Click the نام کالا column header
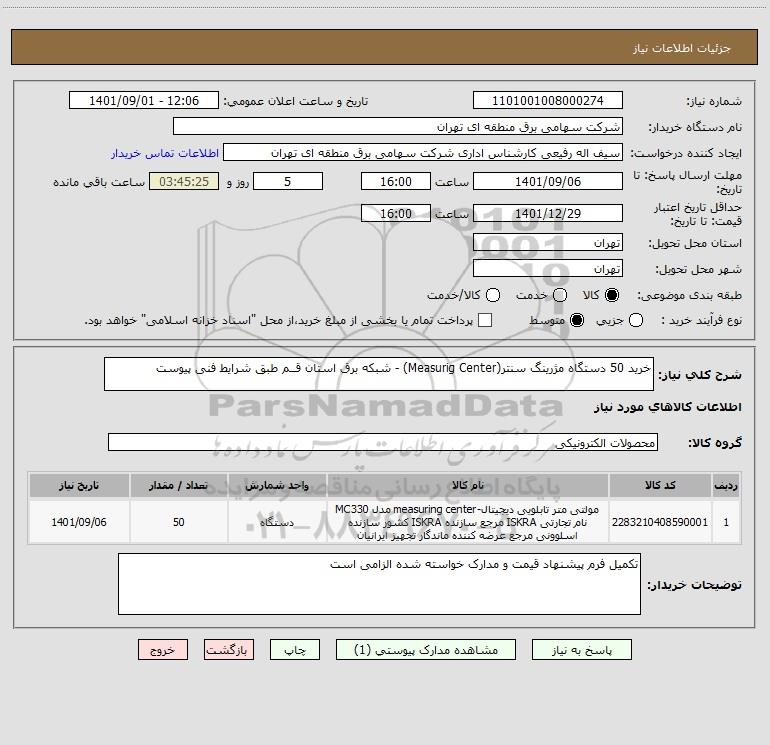This screenshot has height=745, width=770. click(468, 485)
